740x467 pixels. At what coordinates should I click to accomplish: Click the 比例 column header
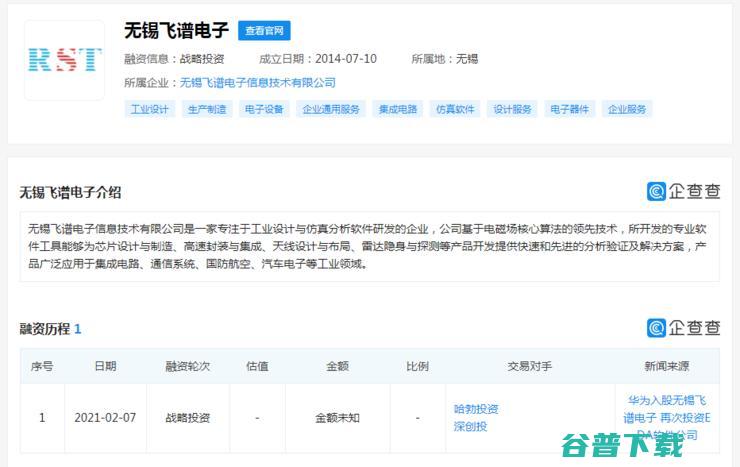(x=418, y=366)
